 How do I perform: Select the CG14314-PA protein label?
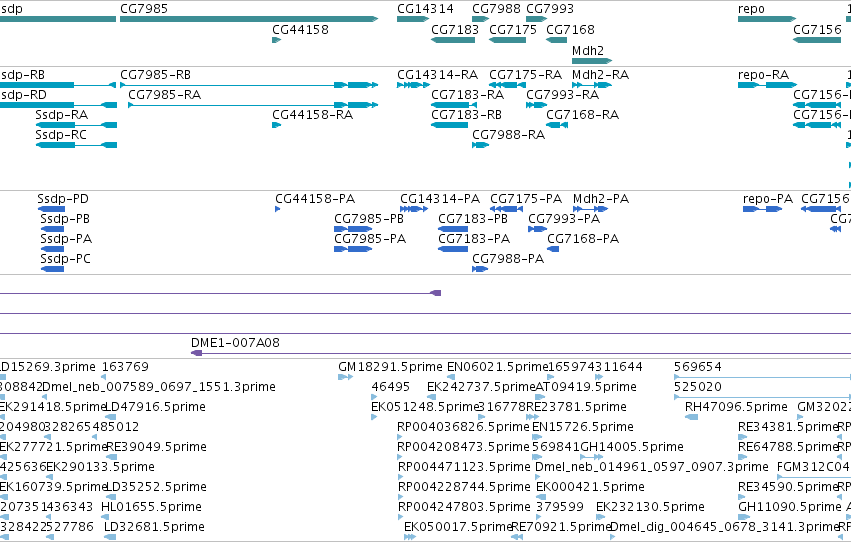tap(440, 199)
